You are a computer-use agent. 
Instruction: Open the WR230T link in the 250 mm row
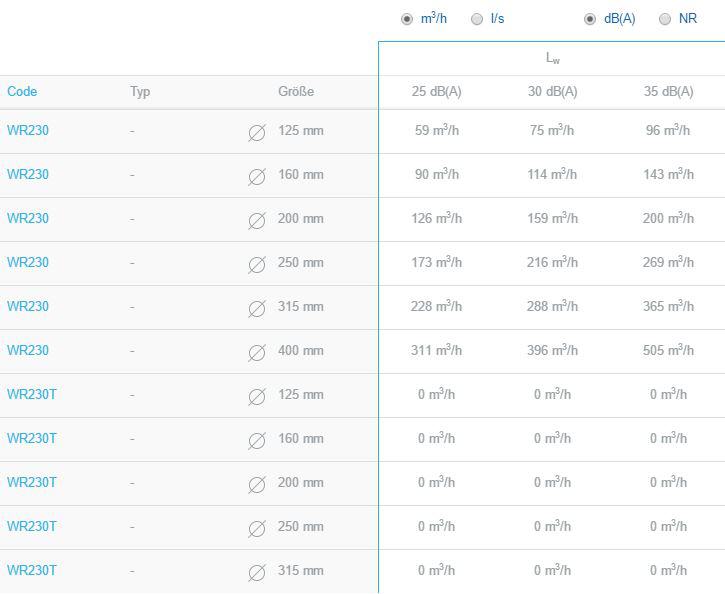tap(31, 526)
